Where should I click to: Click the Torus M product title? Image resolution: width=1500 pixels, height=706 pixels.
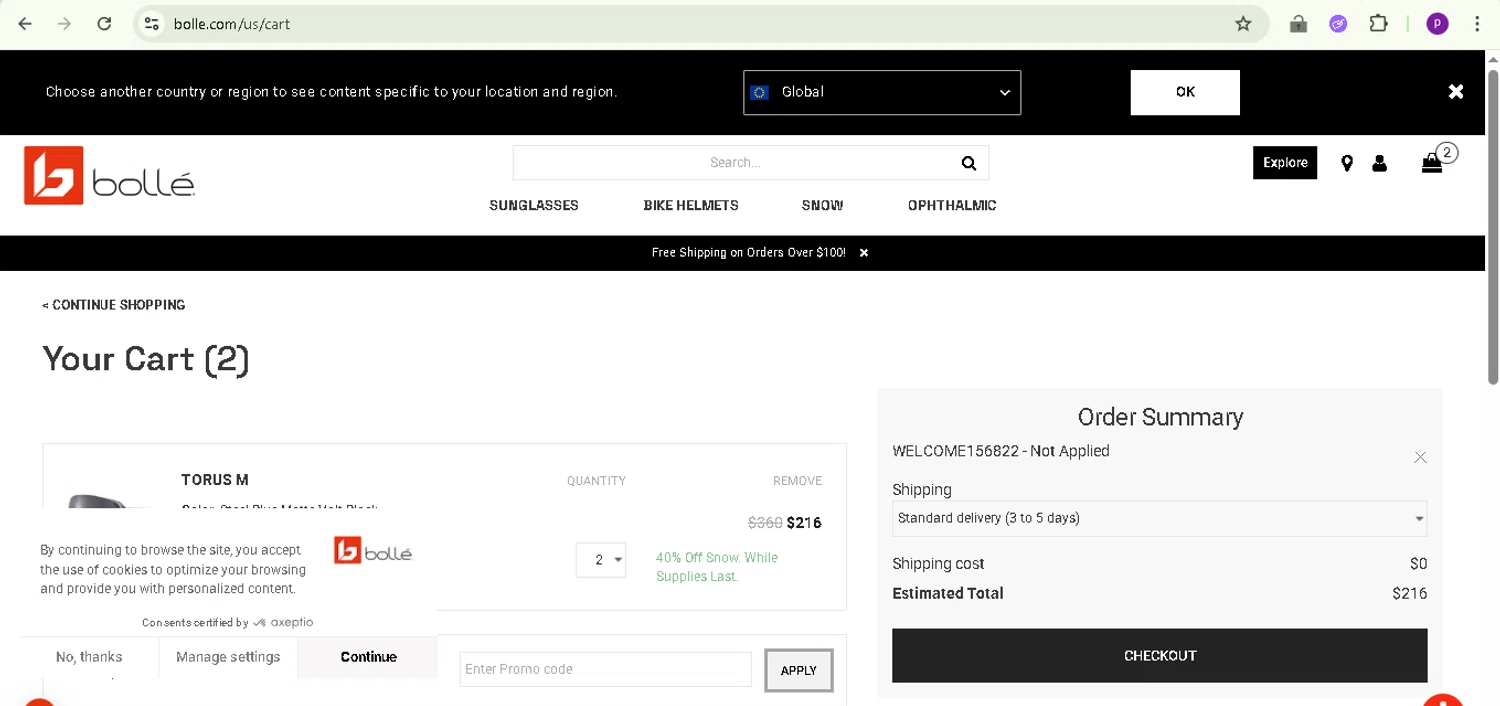[x=215, y=480]
